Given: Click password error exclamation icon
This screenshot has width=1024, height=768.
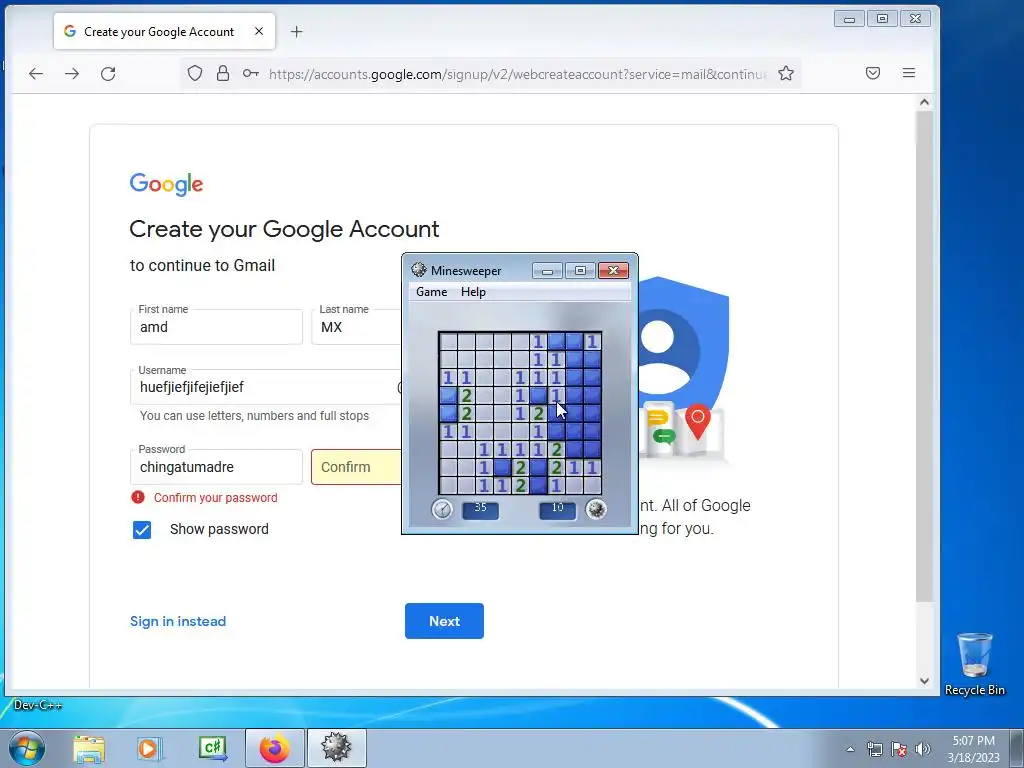Looking at the screenshot, I should (x=138, y=498).
